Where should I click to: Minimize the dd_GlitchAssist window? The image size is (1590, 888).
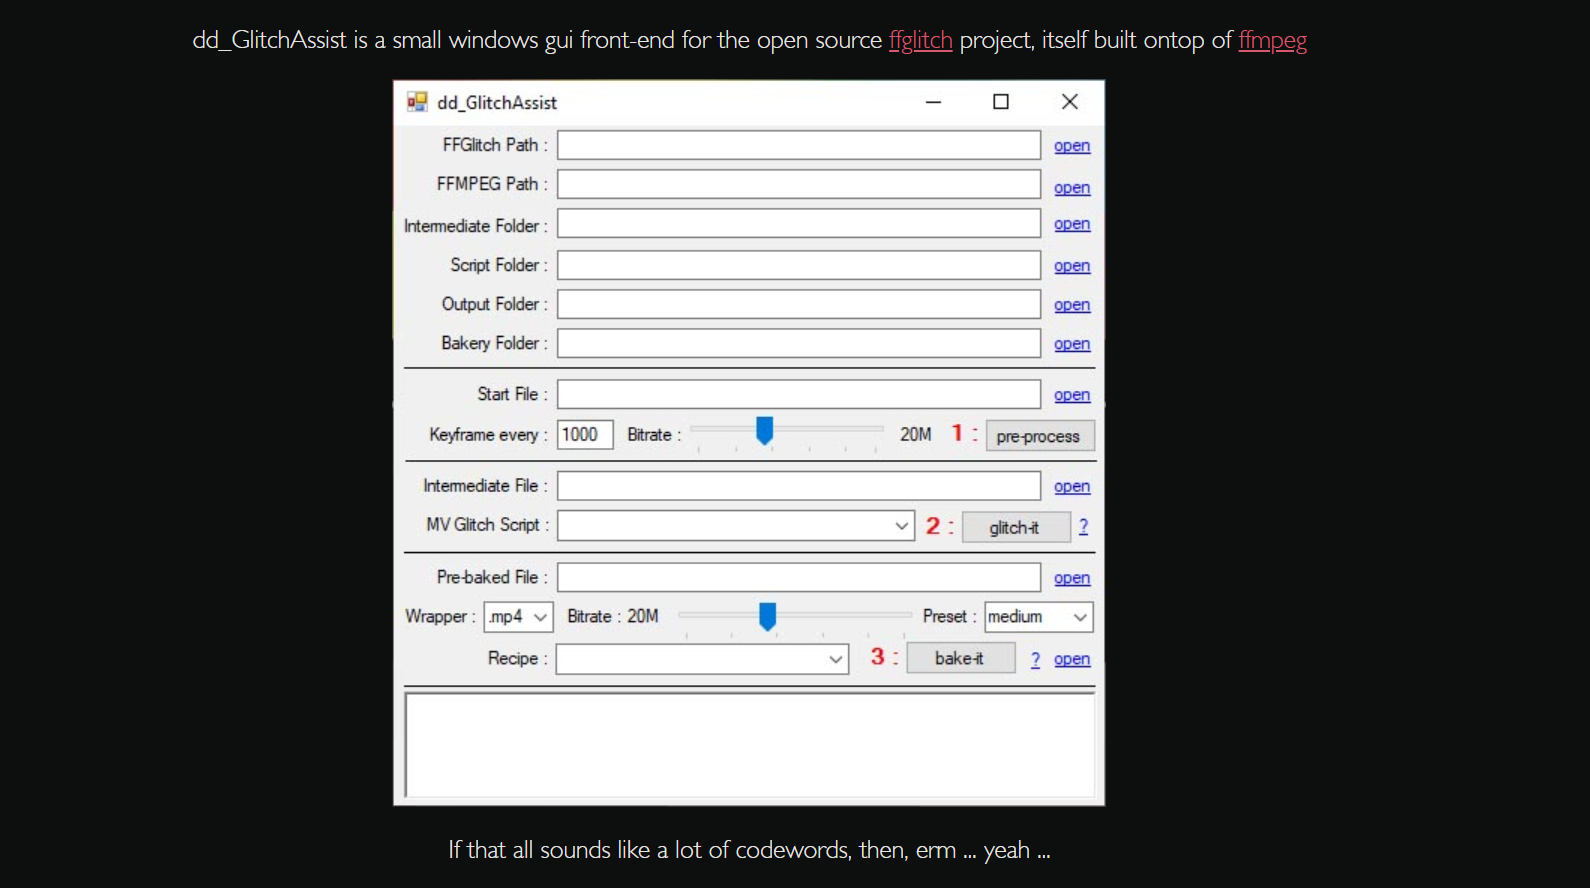coord(933,102)
